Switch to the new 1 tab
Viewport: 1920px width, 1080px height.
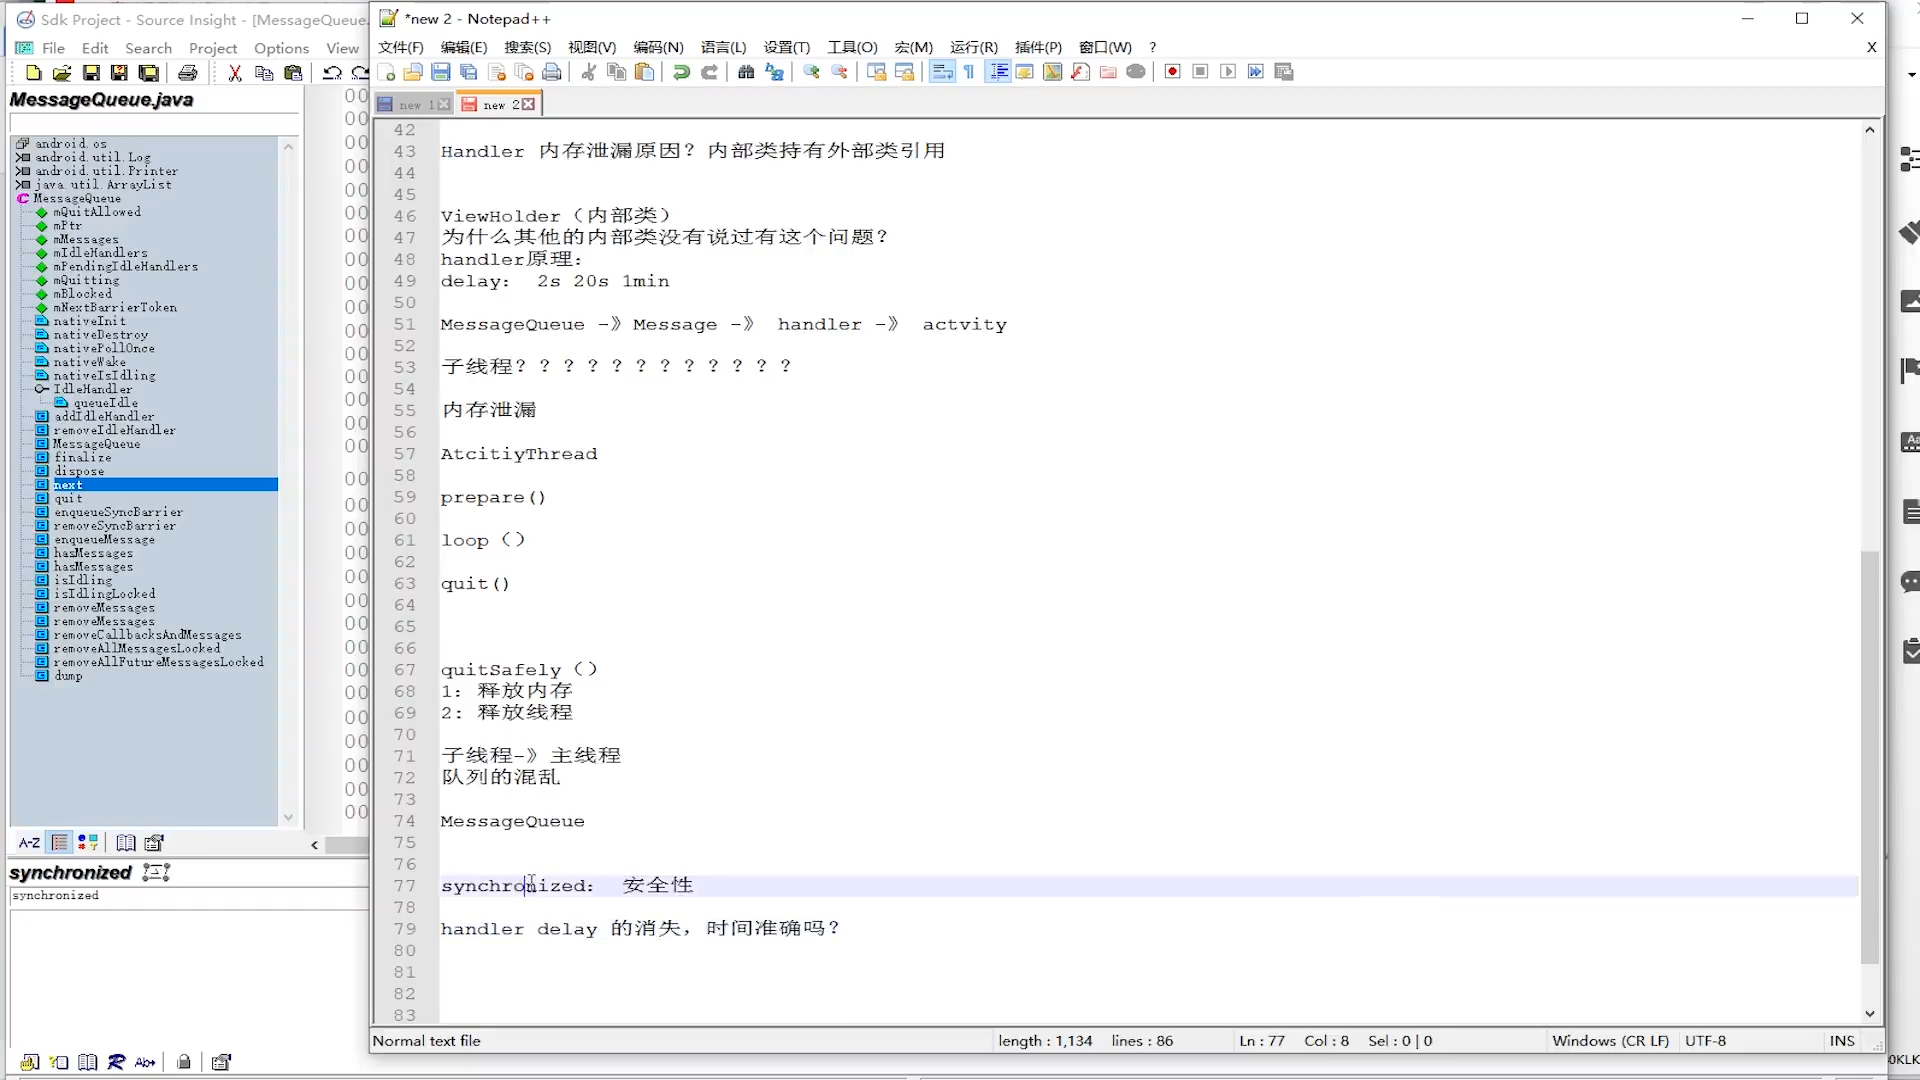(x=408, y=103)
